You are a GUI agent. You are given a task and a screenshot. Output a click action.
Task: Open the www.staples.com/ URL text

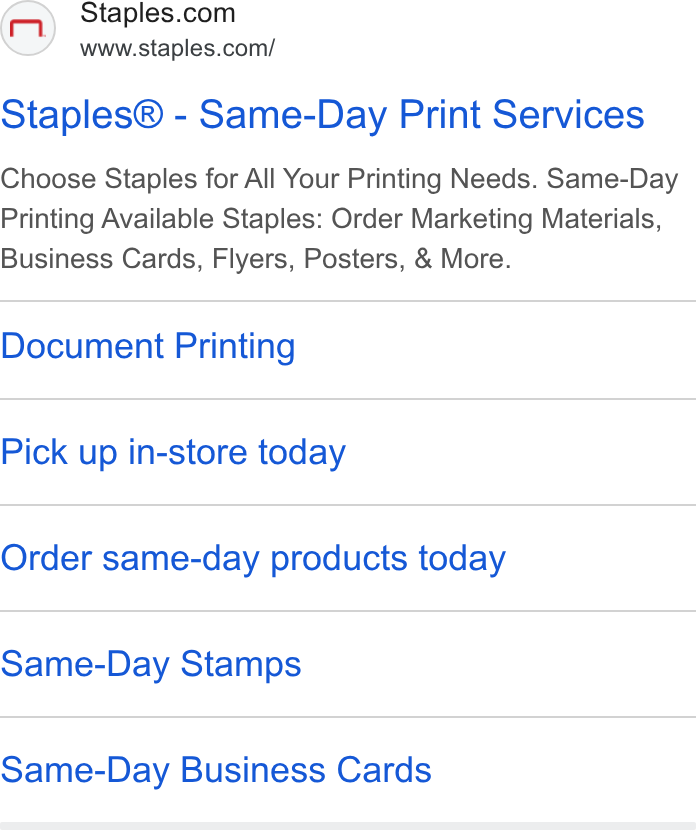(x=177, y=49)
